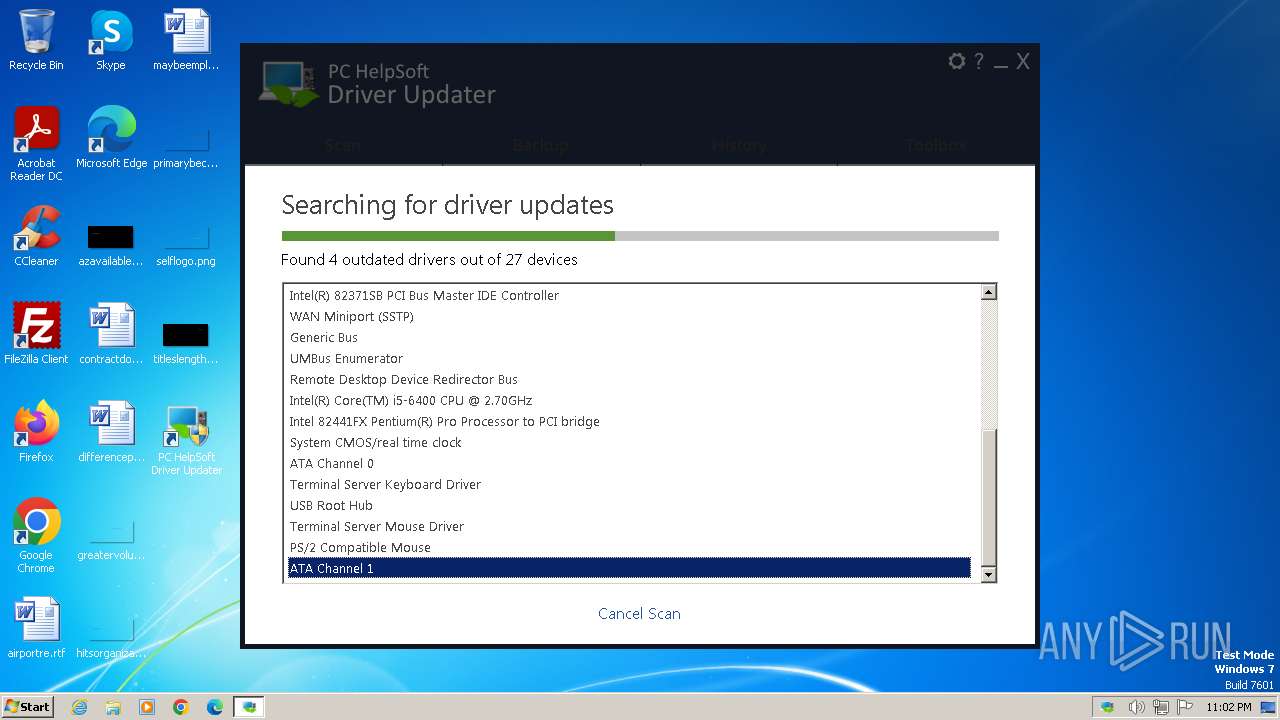1280x720 pixels.
Task: Select UMBus Enumerator row
Action: coord(629,359)
